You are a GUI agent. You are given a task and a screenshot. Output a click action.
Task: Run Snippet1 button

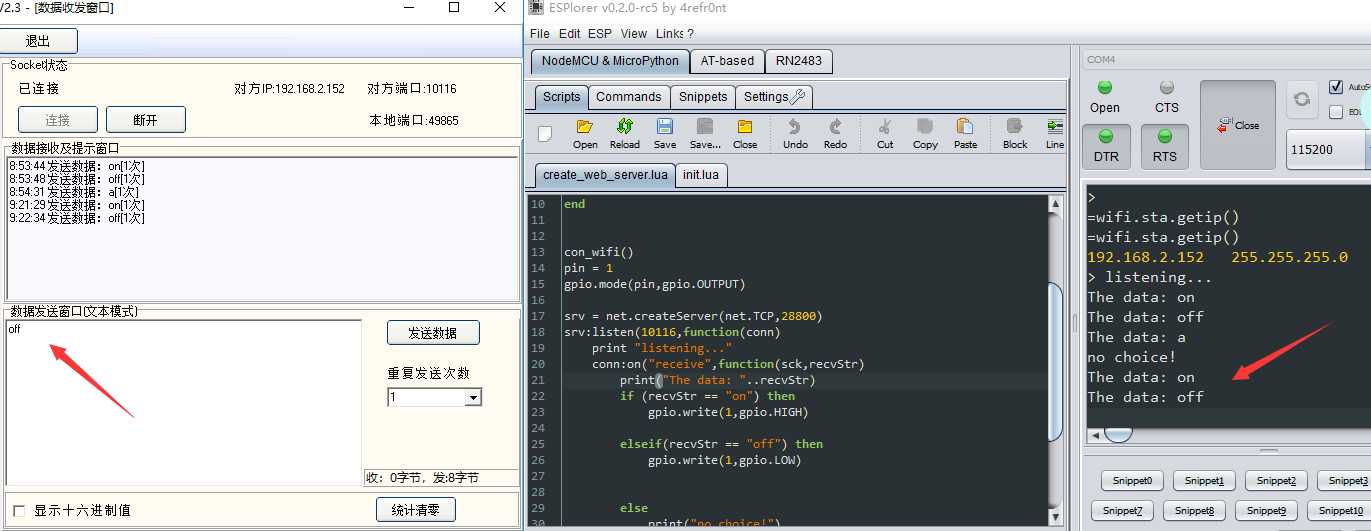pyautogui.click(x=1205, y=481)
